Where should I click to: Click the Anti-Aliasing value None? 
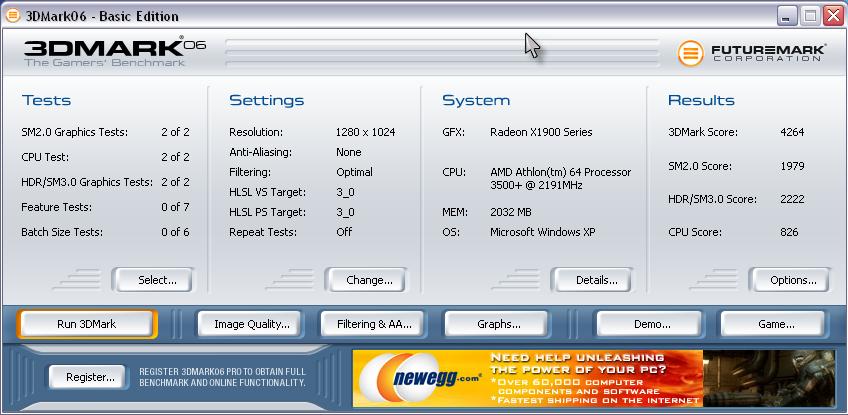(348, 152)
